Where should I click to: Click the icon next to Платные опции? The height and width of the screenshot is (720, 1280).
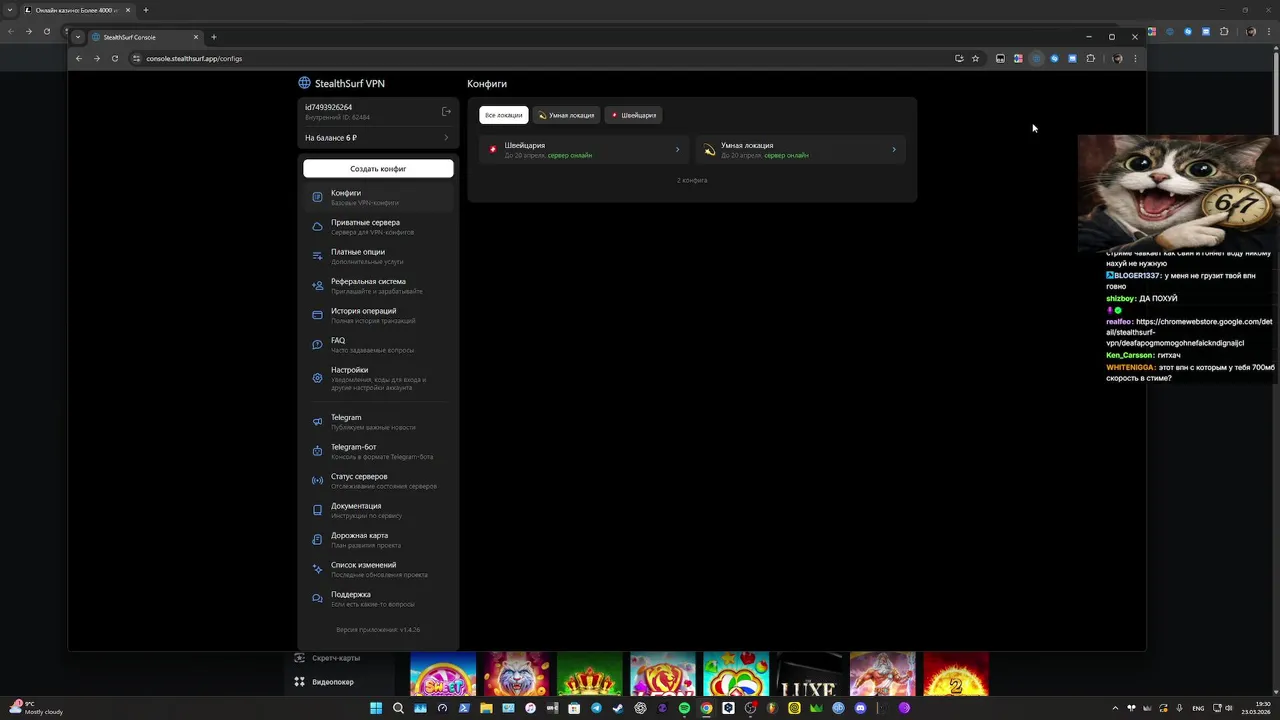click(317, 256)
